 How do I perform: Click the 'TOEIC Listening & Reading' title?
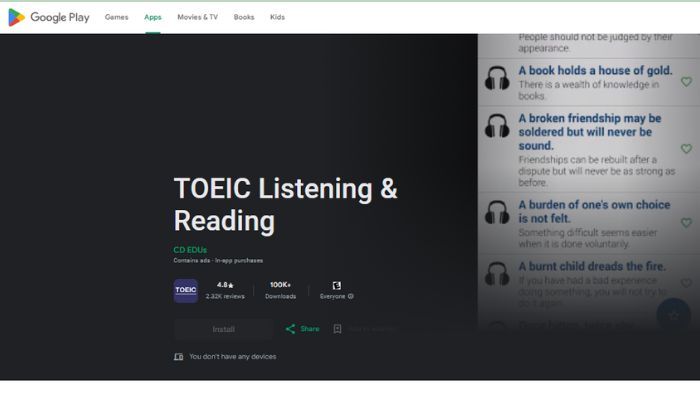[x=285, y=204]
